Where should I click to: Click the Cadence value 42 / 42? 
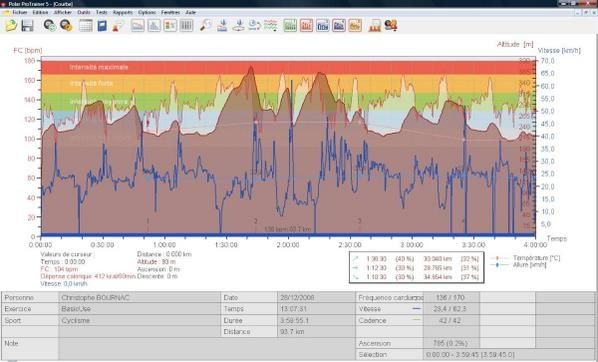coord(450,320)
